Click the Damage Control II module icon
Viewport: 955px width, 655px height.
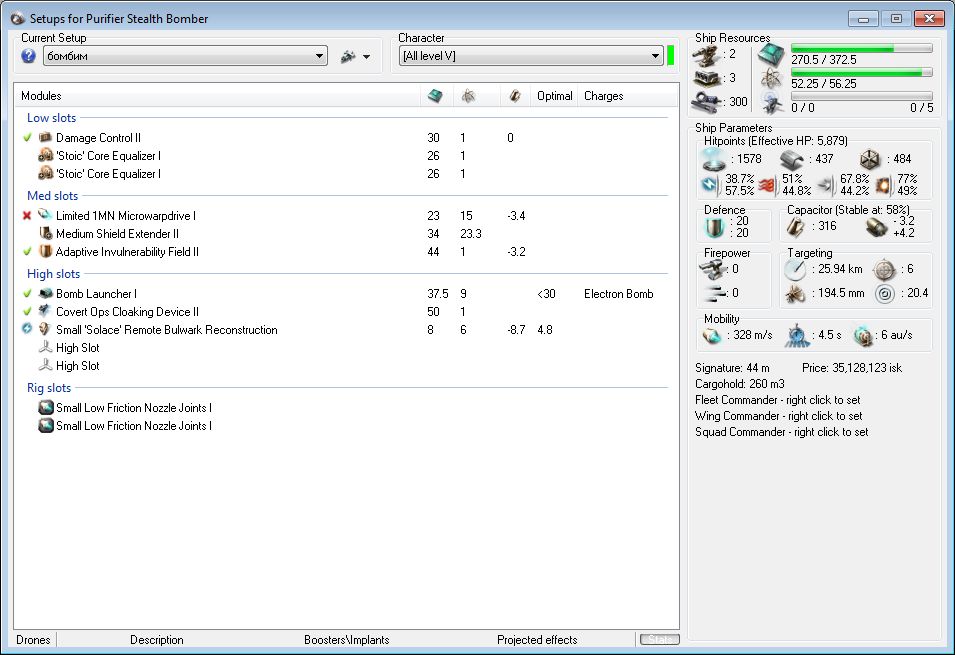click(x=45, y=137)
